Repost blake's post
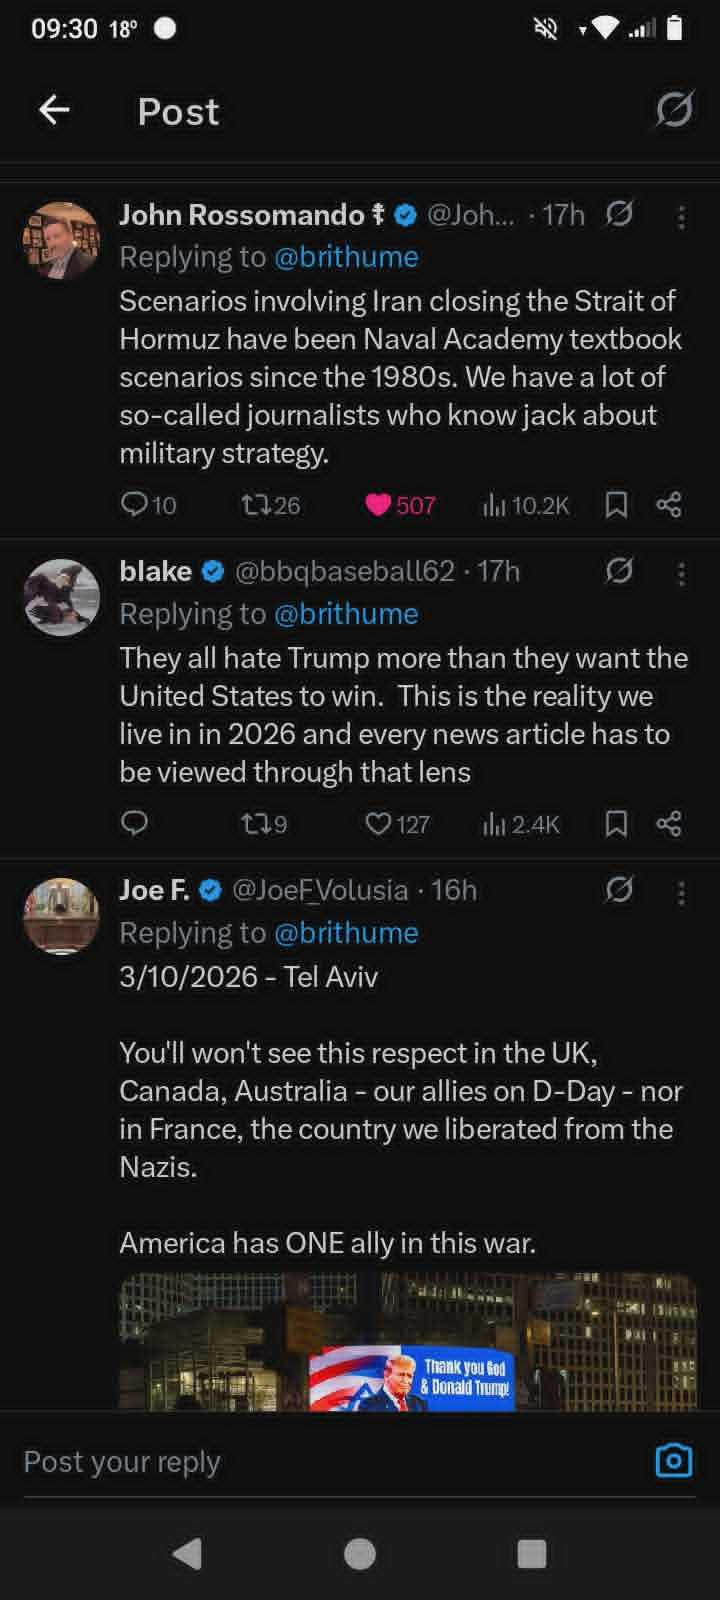 click(x=254, y=824)
